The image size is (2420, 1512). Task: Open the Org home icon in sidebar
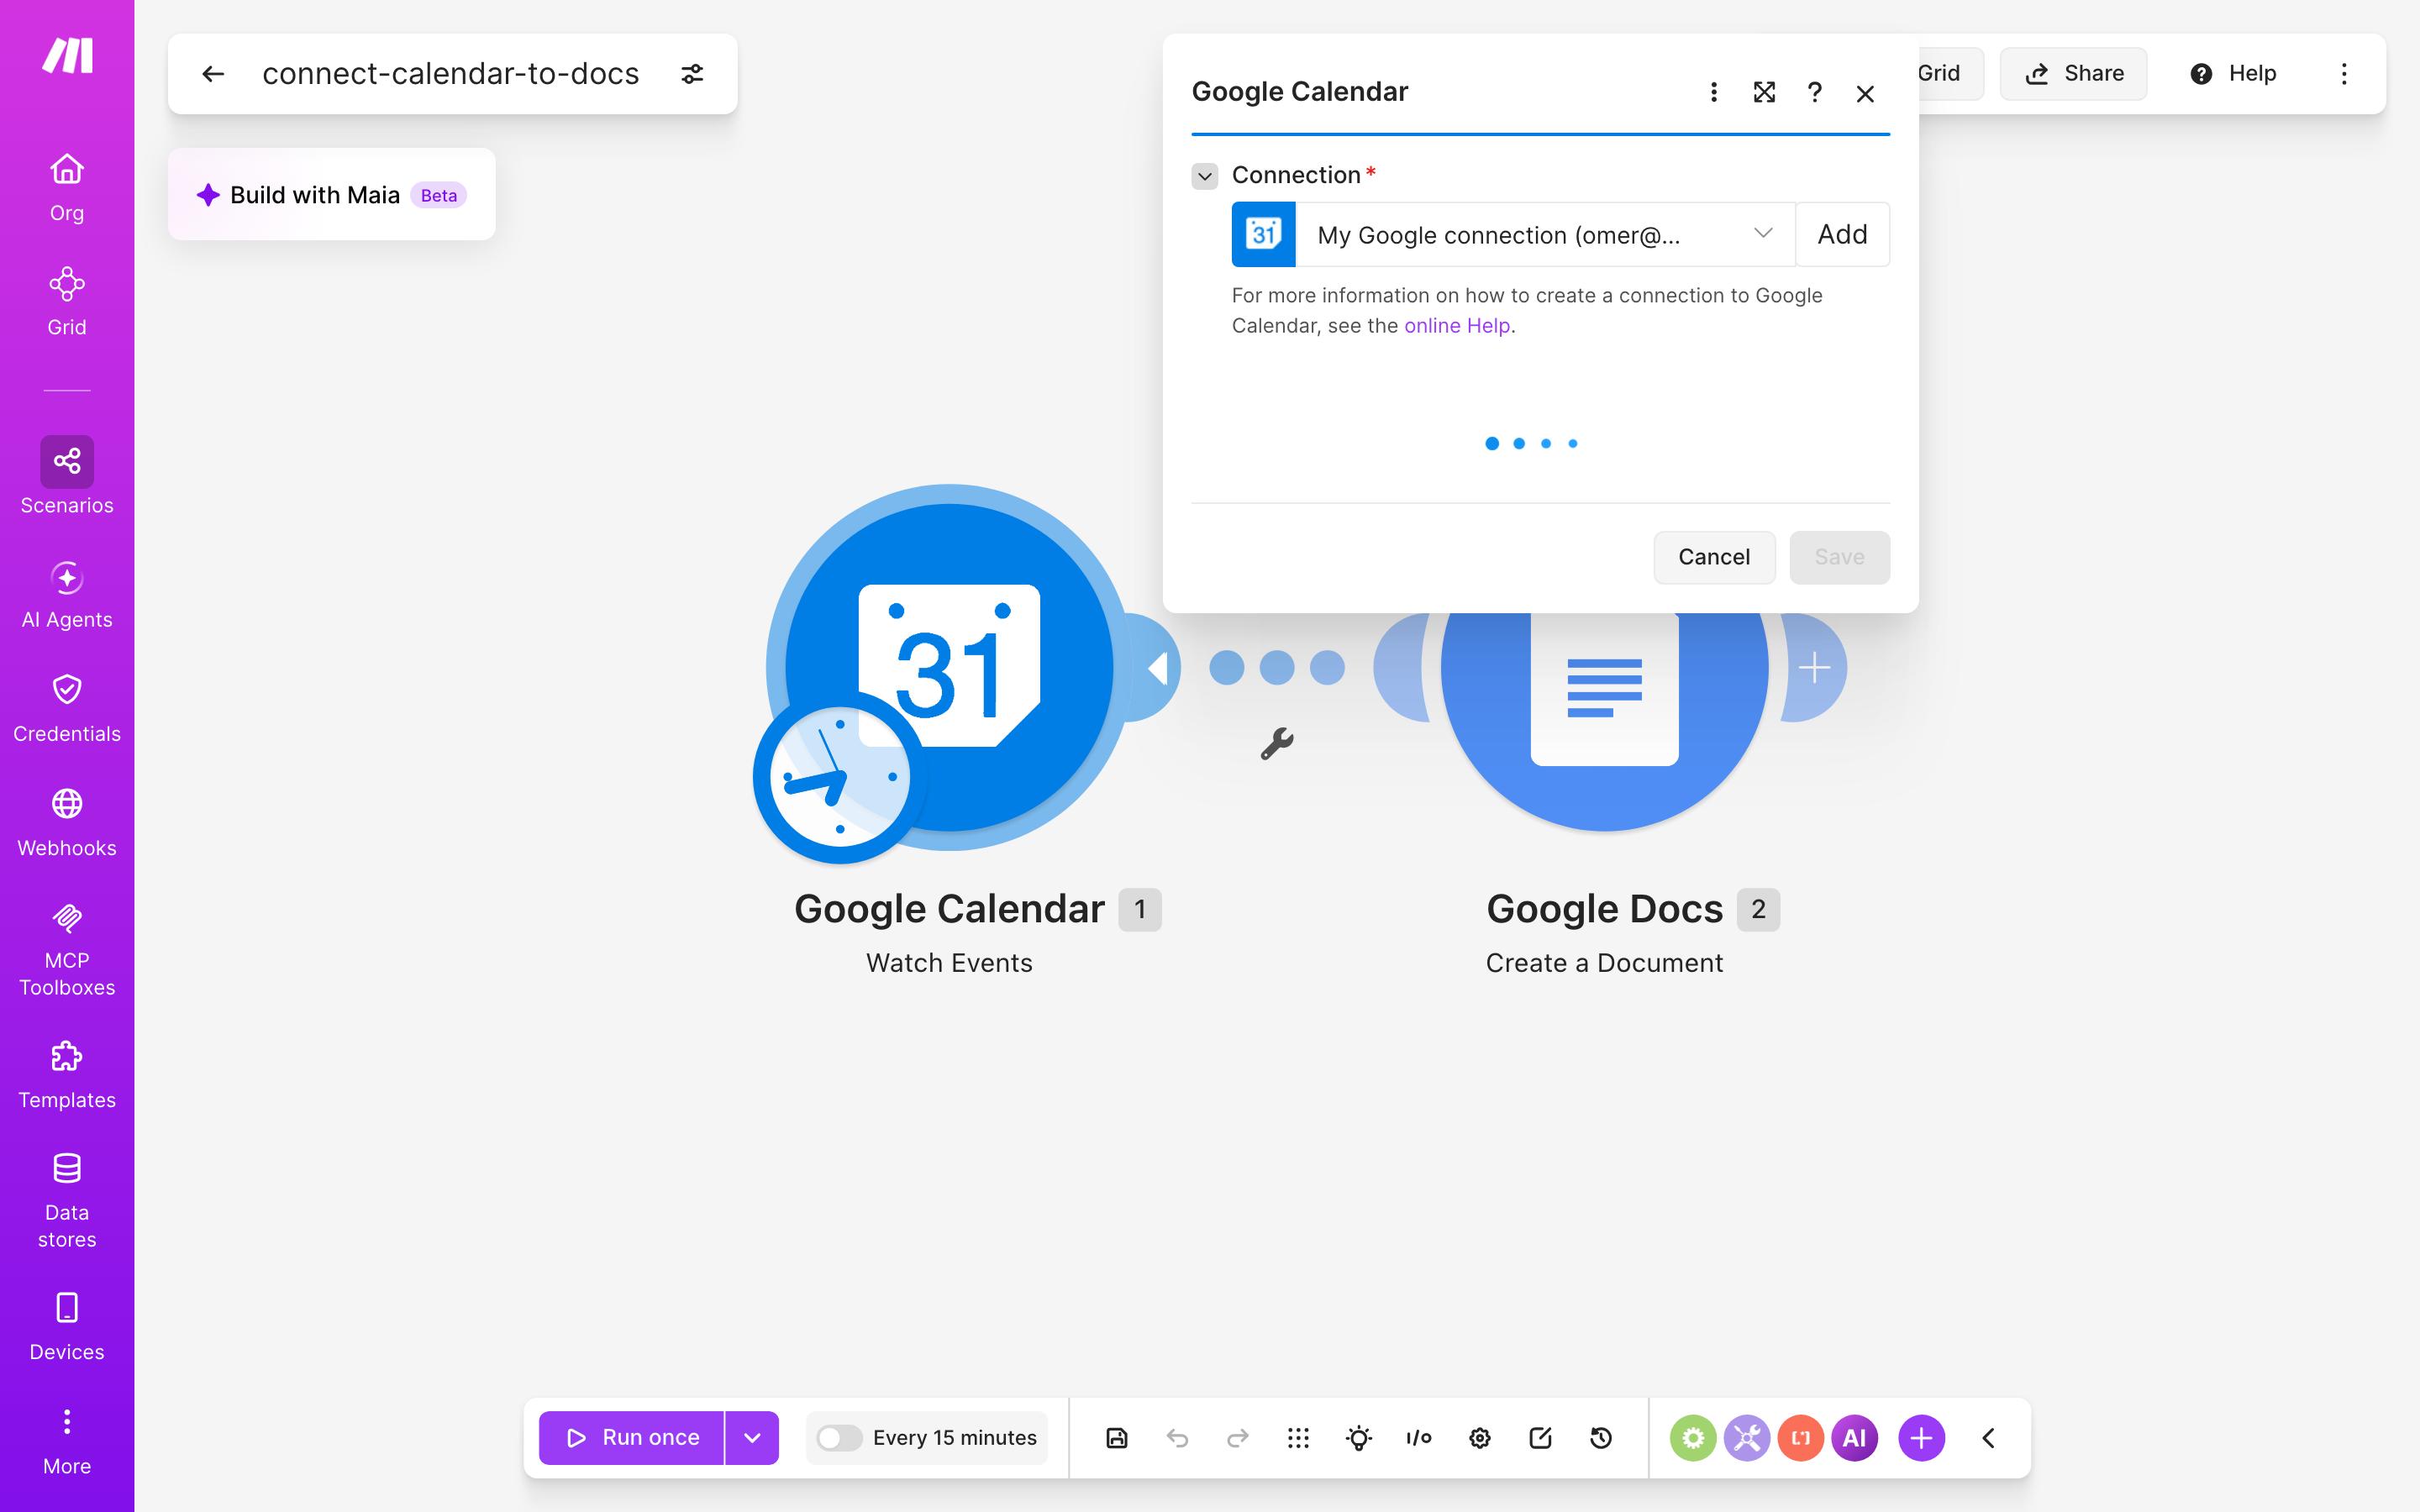[67, 187]
